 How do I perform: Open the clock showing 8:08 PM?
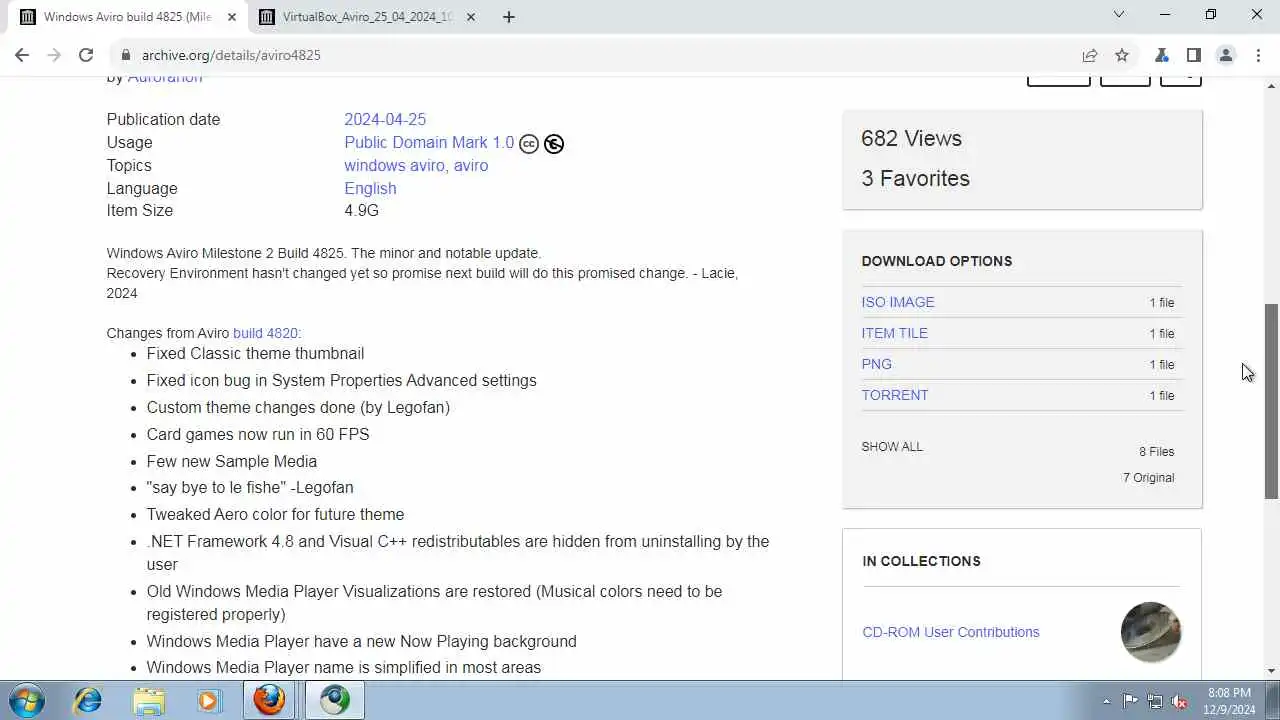pyautogui.click(x=1230, y=701)
